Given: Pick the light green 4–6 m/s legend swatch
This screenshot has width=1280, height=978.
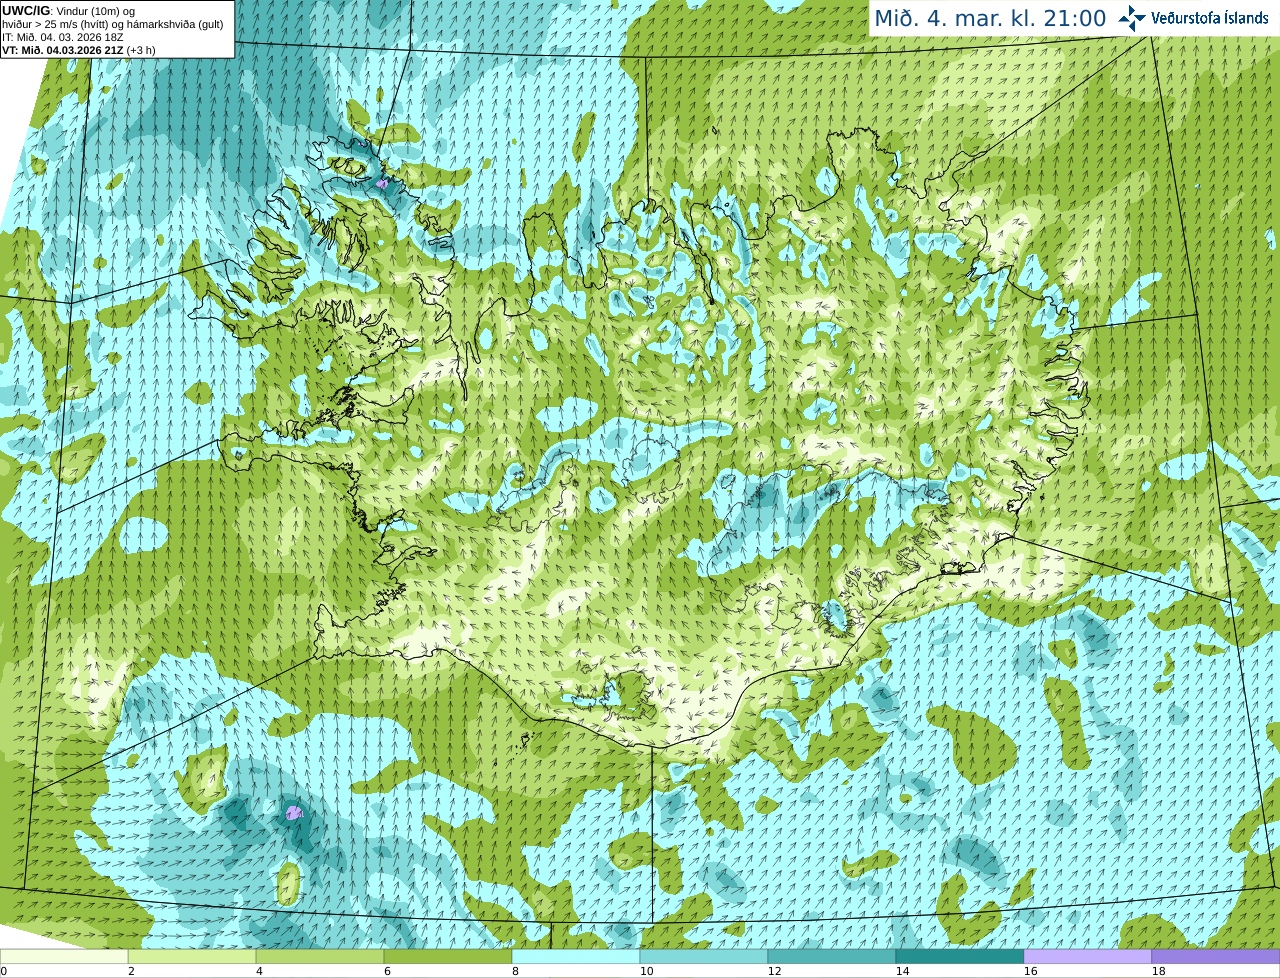Looking at the screenshot, I should (x=320, y=956).
